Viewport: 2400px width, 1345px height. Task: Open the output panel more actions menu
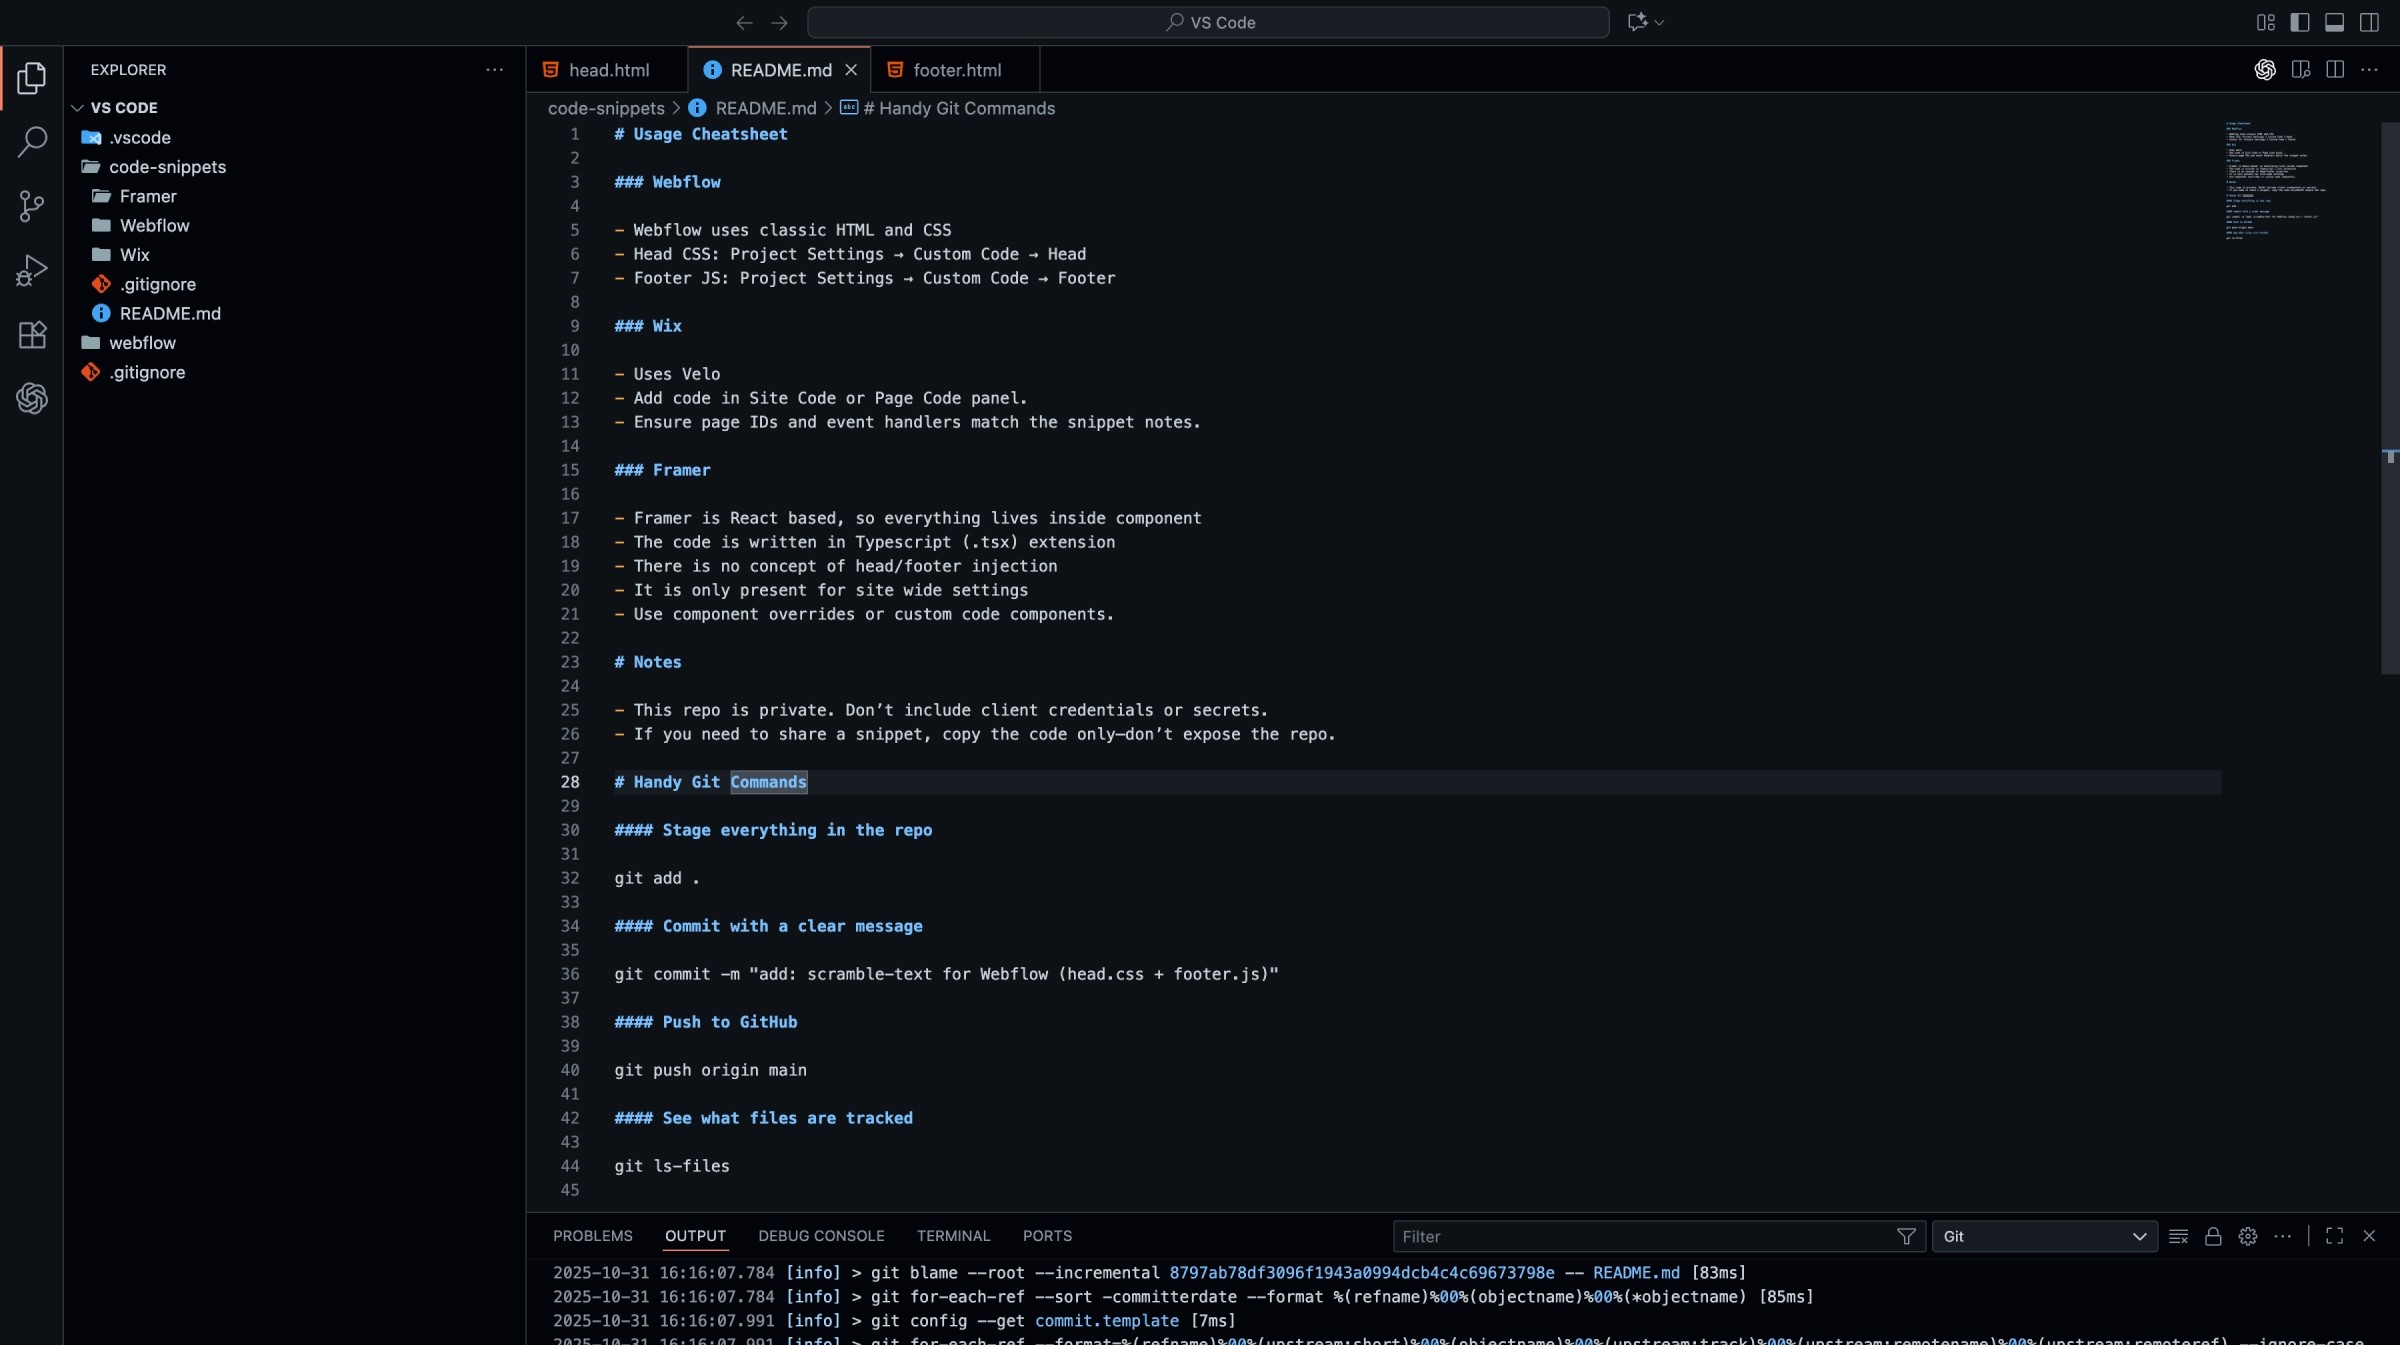click(2282, 1236)
